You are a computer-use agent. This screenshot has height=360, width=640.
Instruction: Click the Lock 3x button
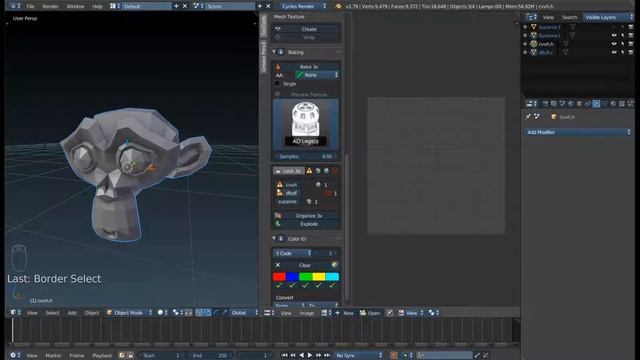288,171
